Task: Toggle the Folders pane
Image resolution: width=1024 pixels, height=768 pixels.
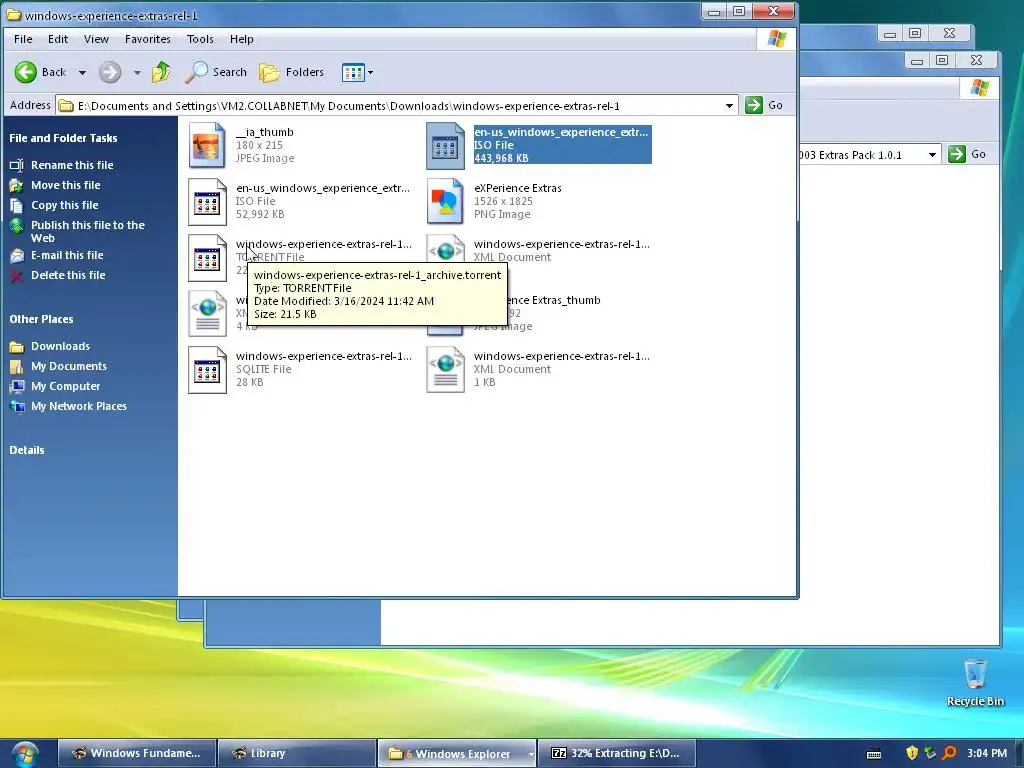Action: pyautogui.click(x=291, y=72)
